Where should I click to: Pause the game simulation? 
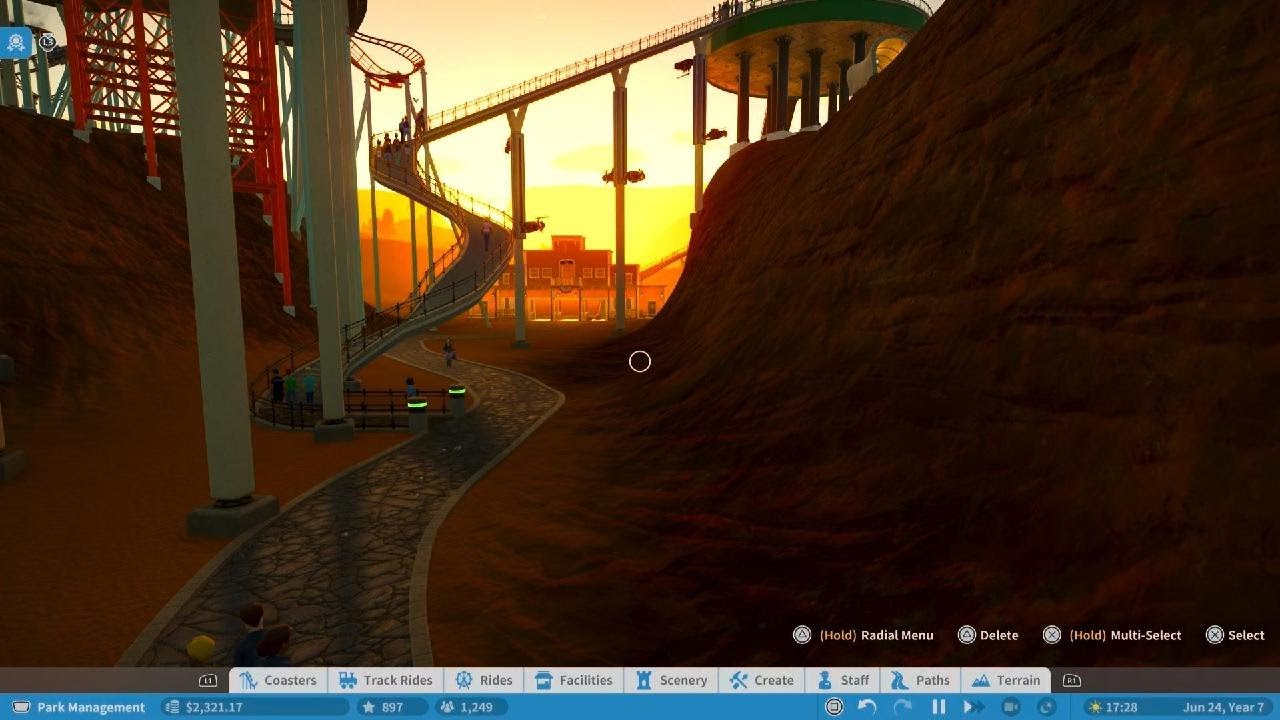tap(938, 707)
